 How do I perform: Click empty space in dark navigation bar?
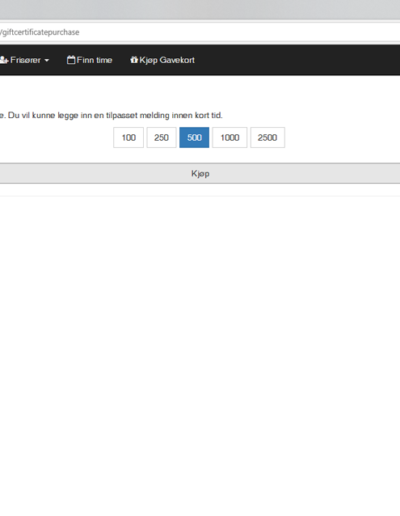pos(297,60)
